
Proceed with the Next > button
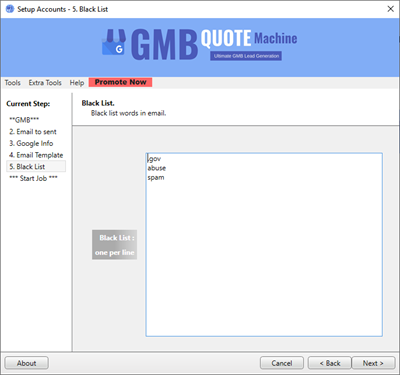pos(373,363)
